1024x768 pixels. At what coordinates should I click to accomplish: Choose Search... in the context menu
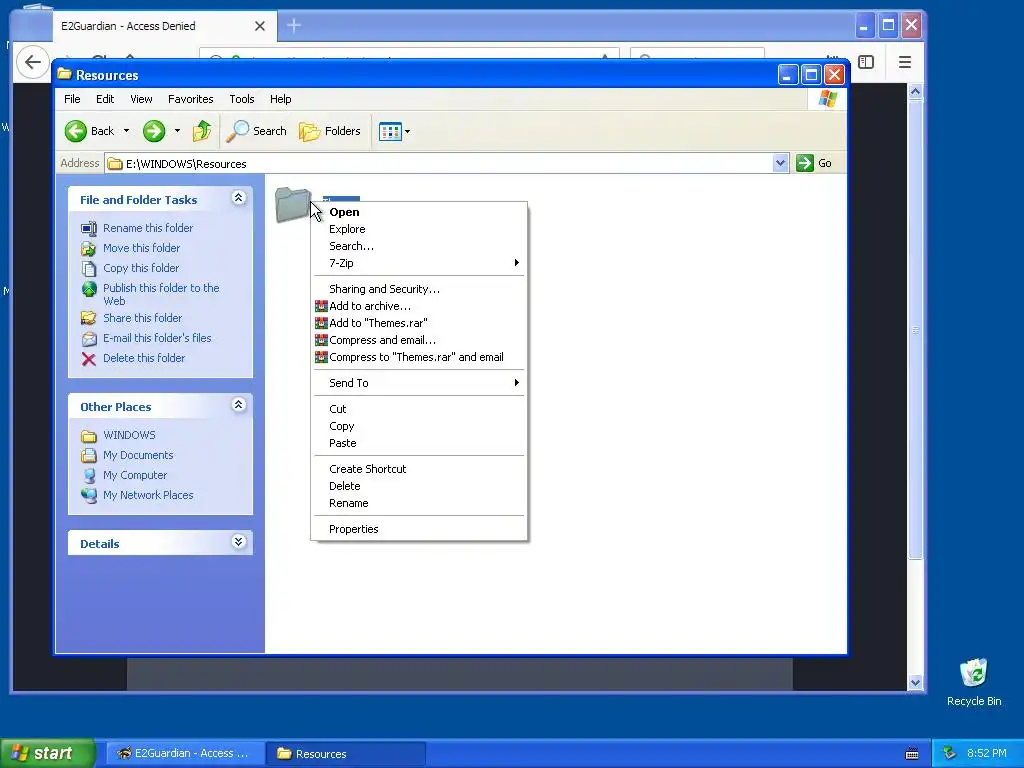click(419, 246)
